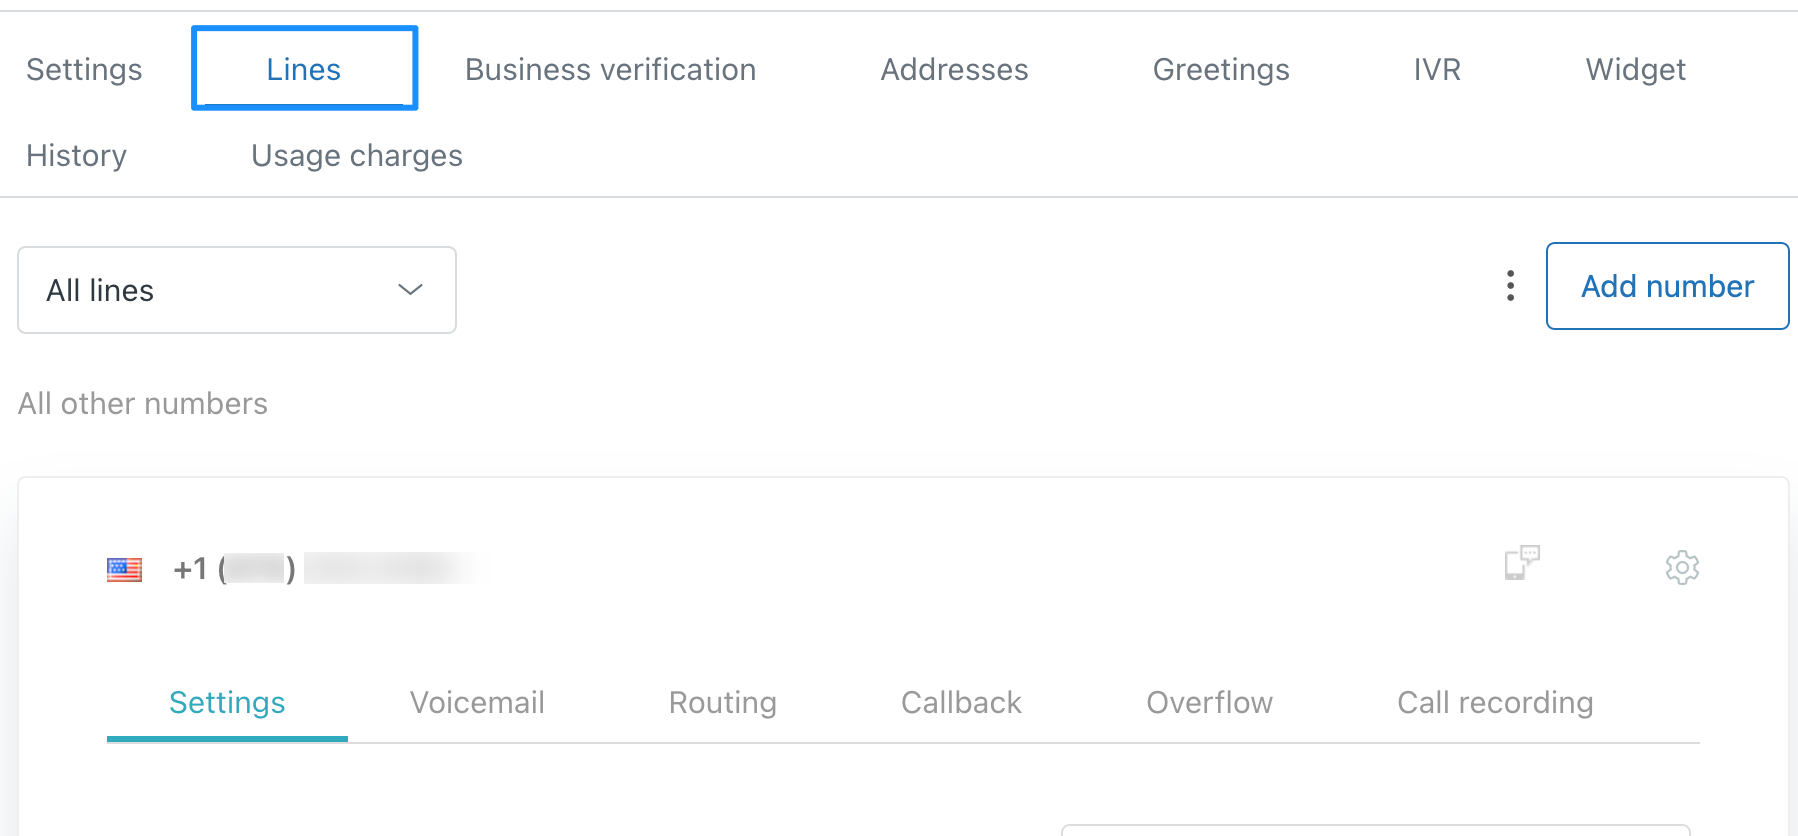Viewport: 1798px width, 836px height.
Task: Switch to the IVR tab
Action: 1437,69
